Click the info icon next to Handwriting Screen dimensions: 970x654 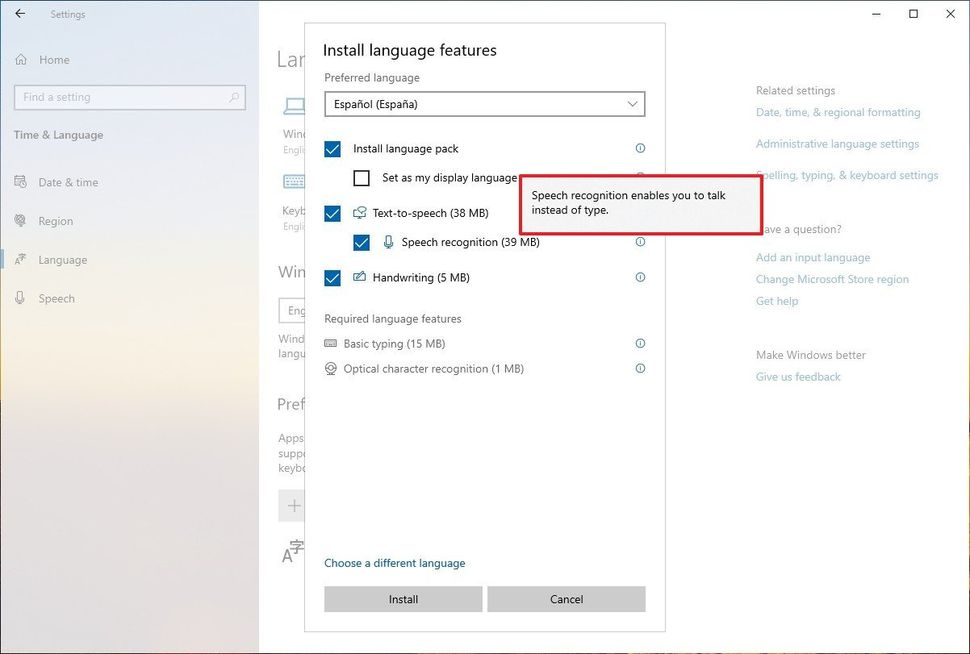(640, 277)
